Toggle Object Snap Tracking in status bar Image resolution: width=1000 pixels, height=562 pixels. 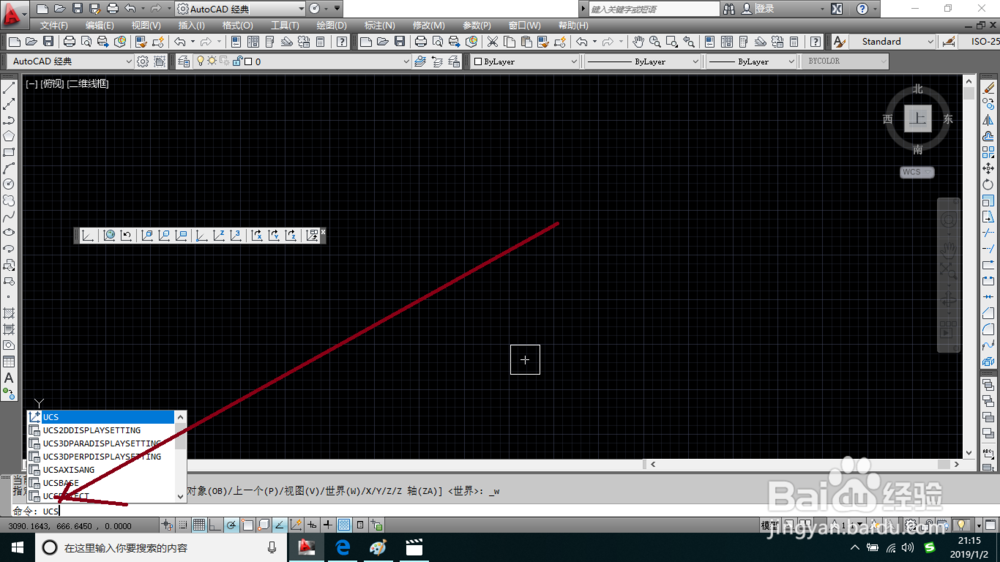coord(279,525)
